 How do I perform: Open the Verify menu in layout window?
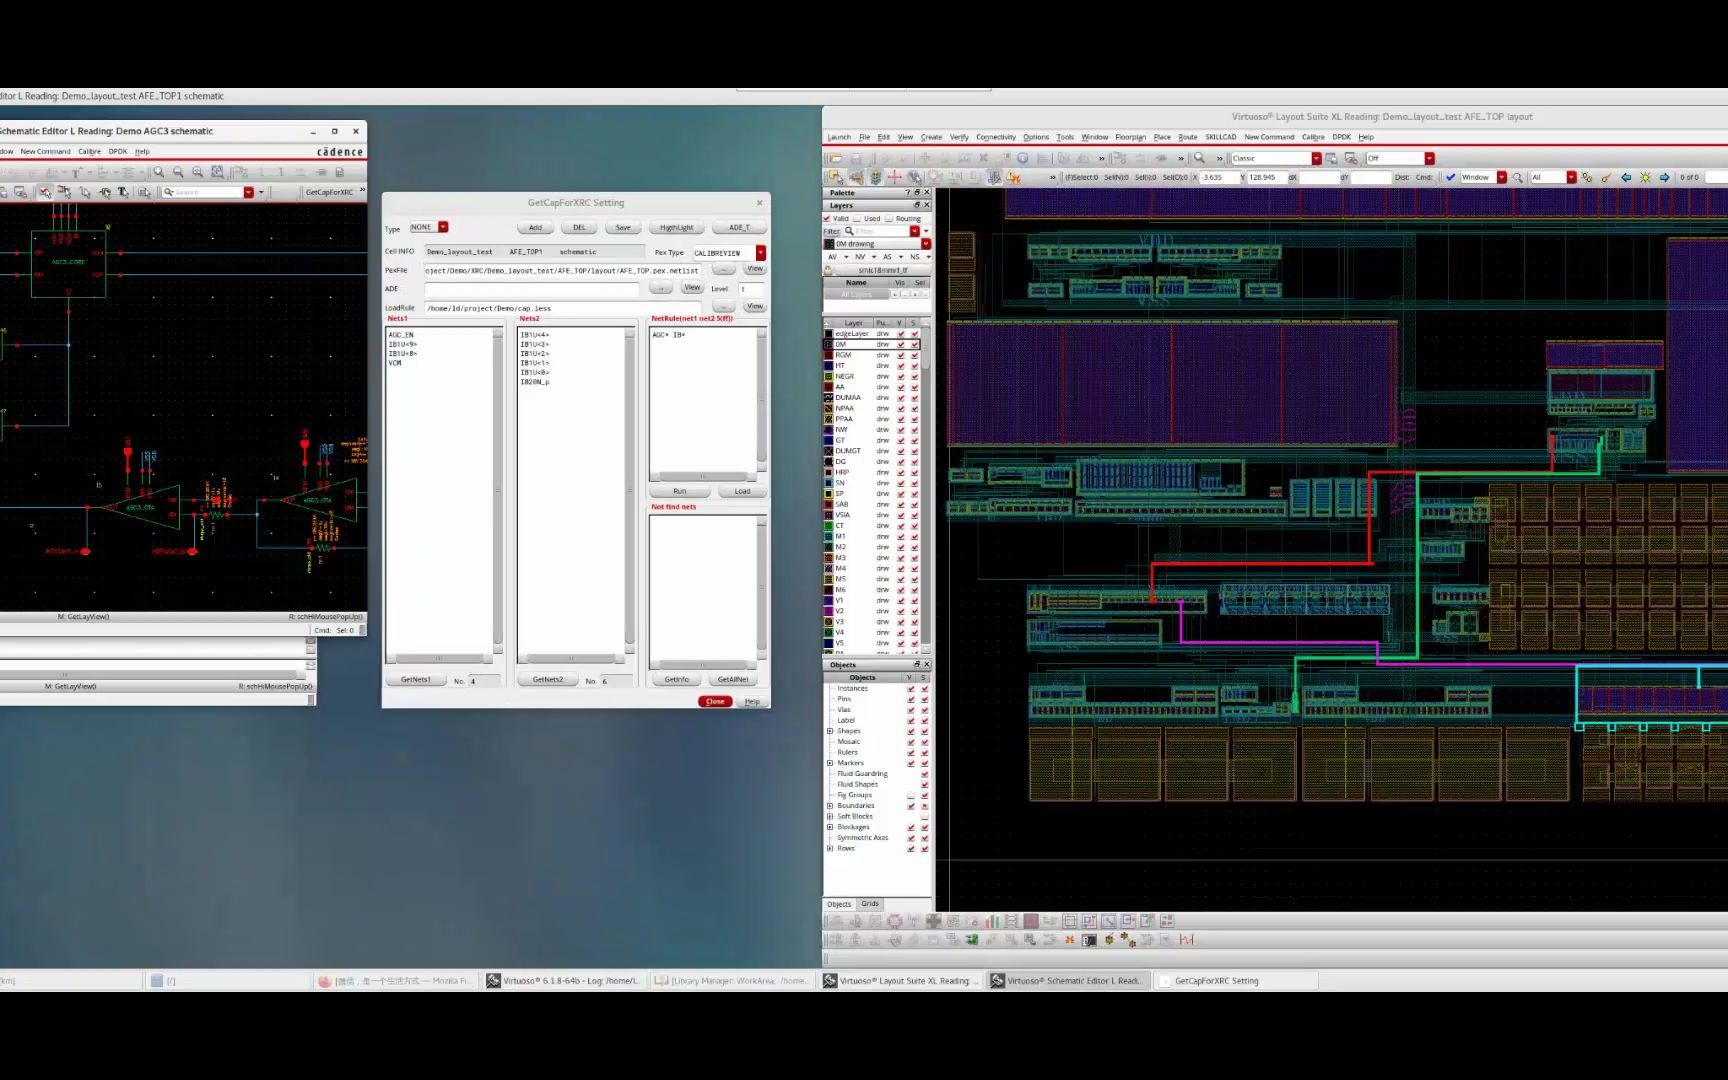(959, 137)
